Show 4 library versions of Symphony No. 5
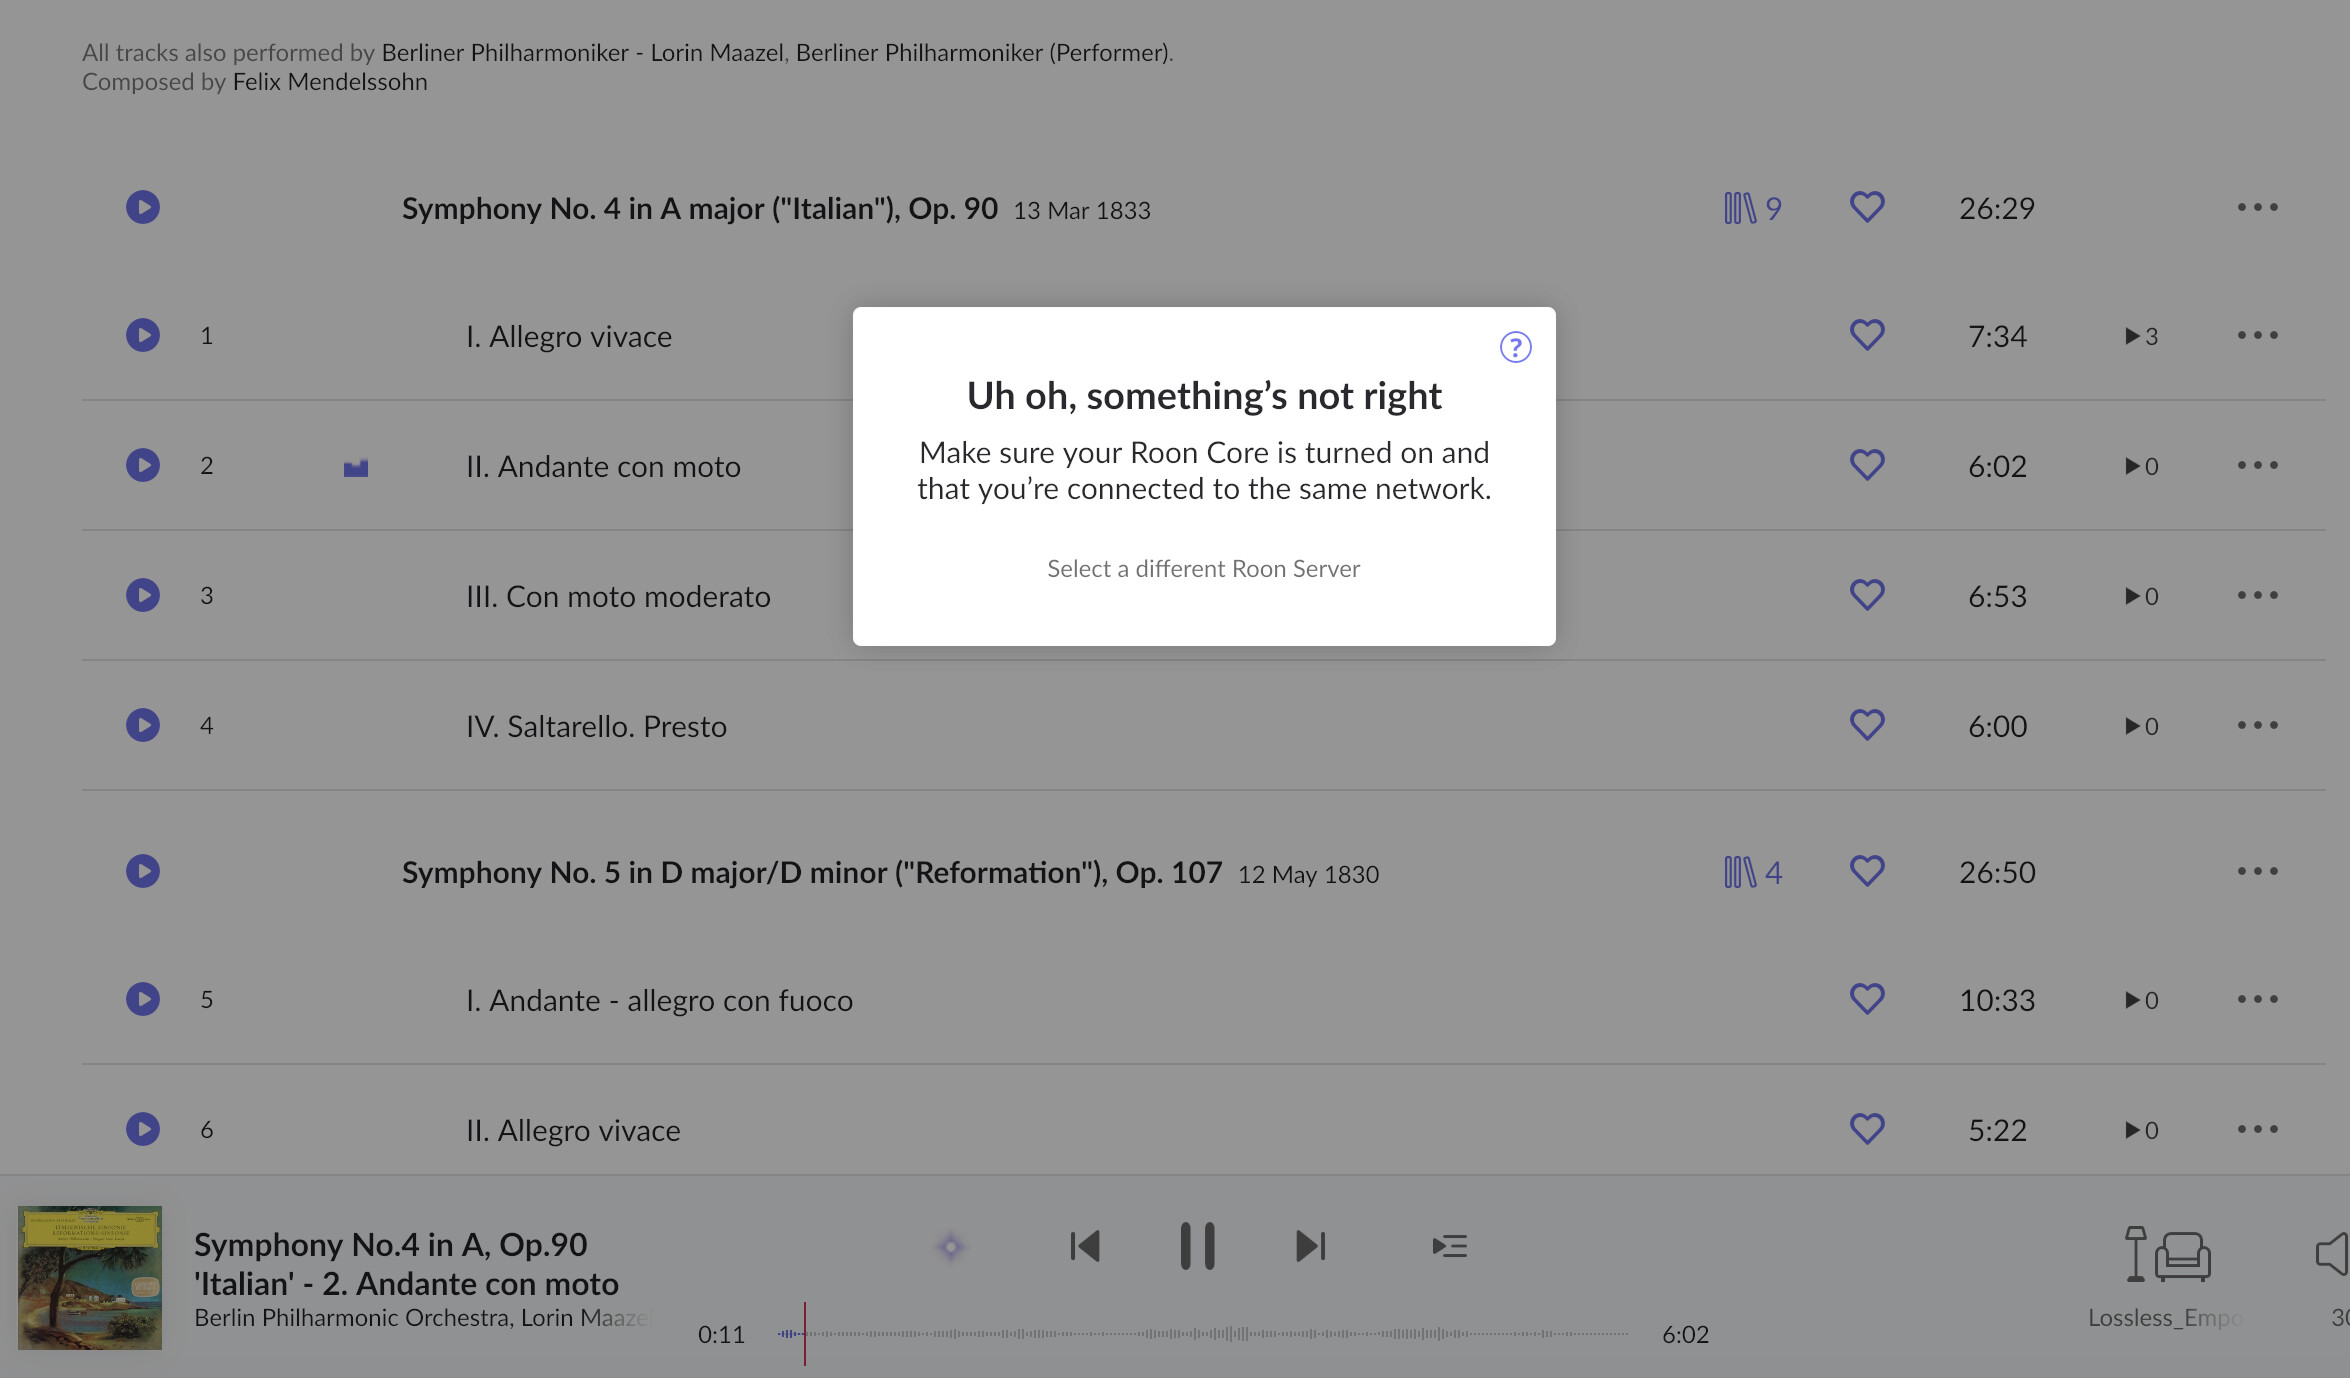This screenshot has height=1378, width=2350. click(x=1752, y=872)
